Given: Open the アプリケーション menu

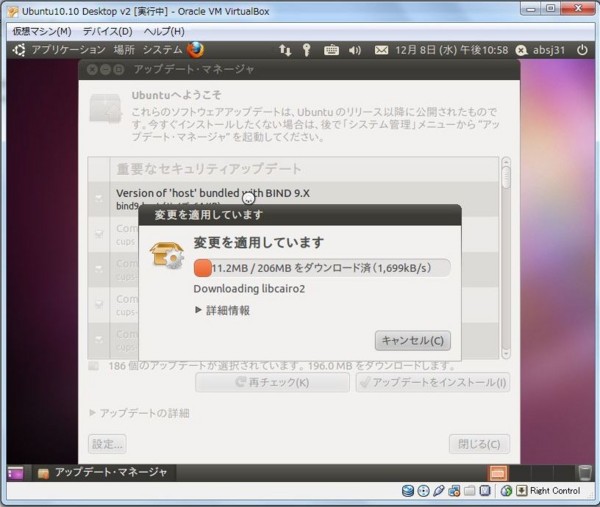Looking at the screenshot, I should (68, 50).
